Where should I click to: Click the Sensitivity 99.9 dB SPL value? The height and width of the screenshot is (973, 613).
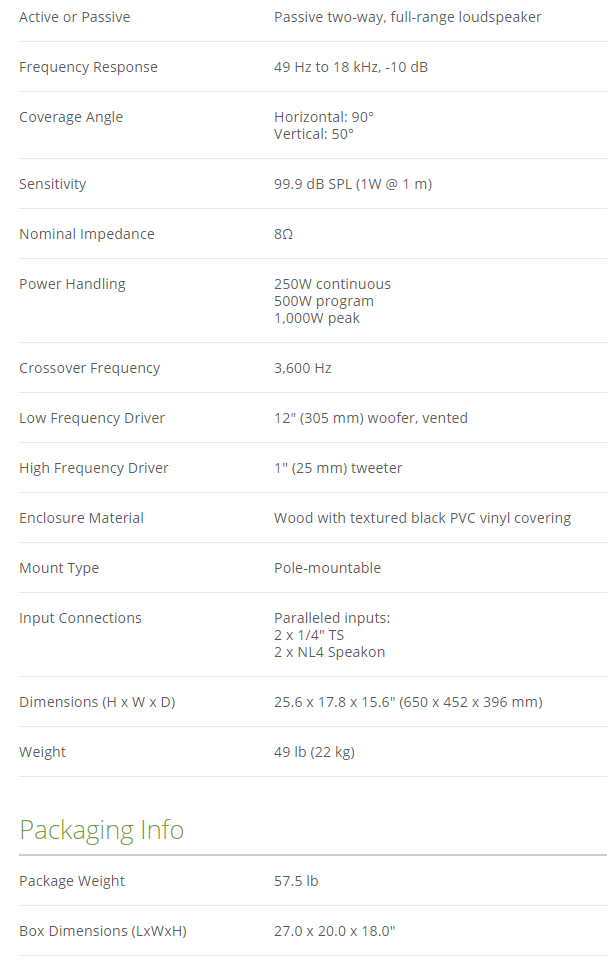[x=353, y=184]
